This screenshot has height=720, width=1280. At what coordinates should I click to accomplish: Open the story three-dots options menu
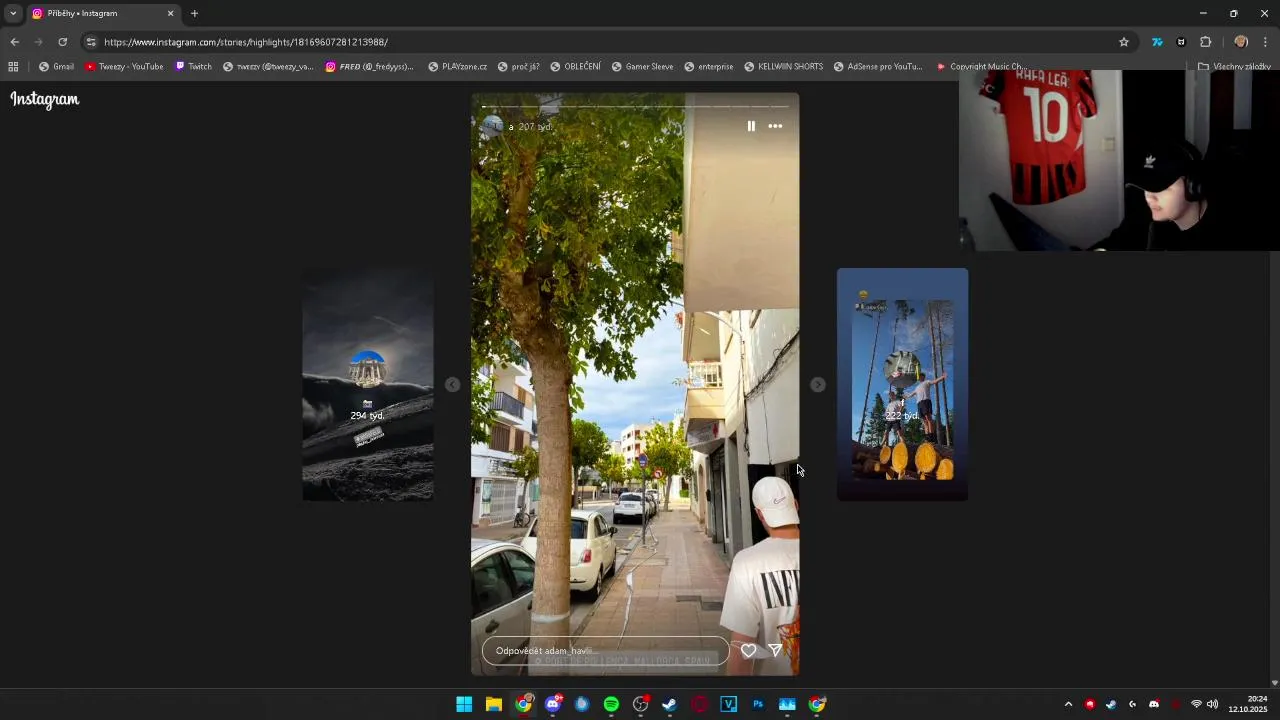[x=775, y=126]
